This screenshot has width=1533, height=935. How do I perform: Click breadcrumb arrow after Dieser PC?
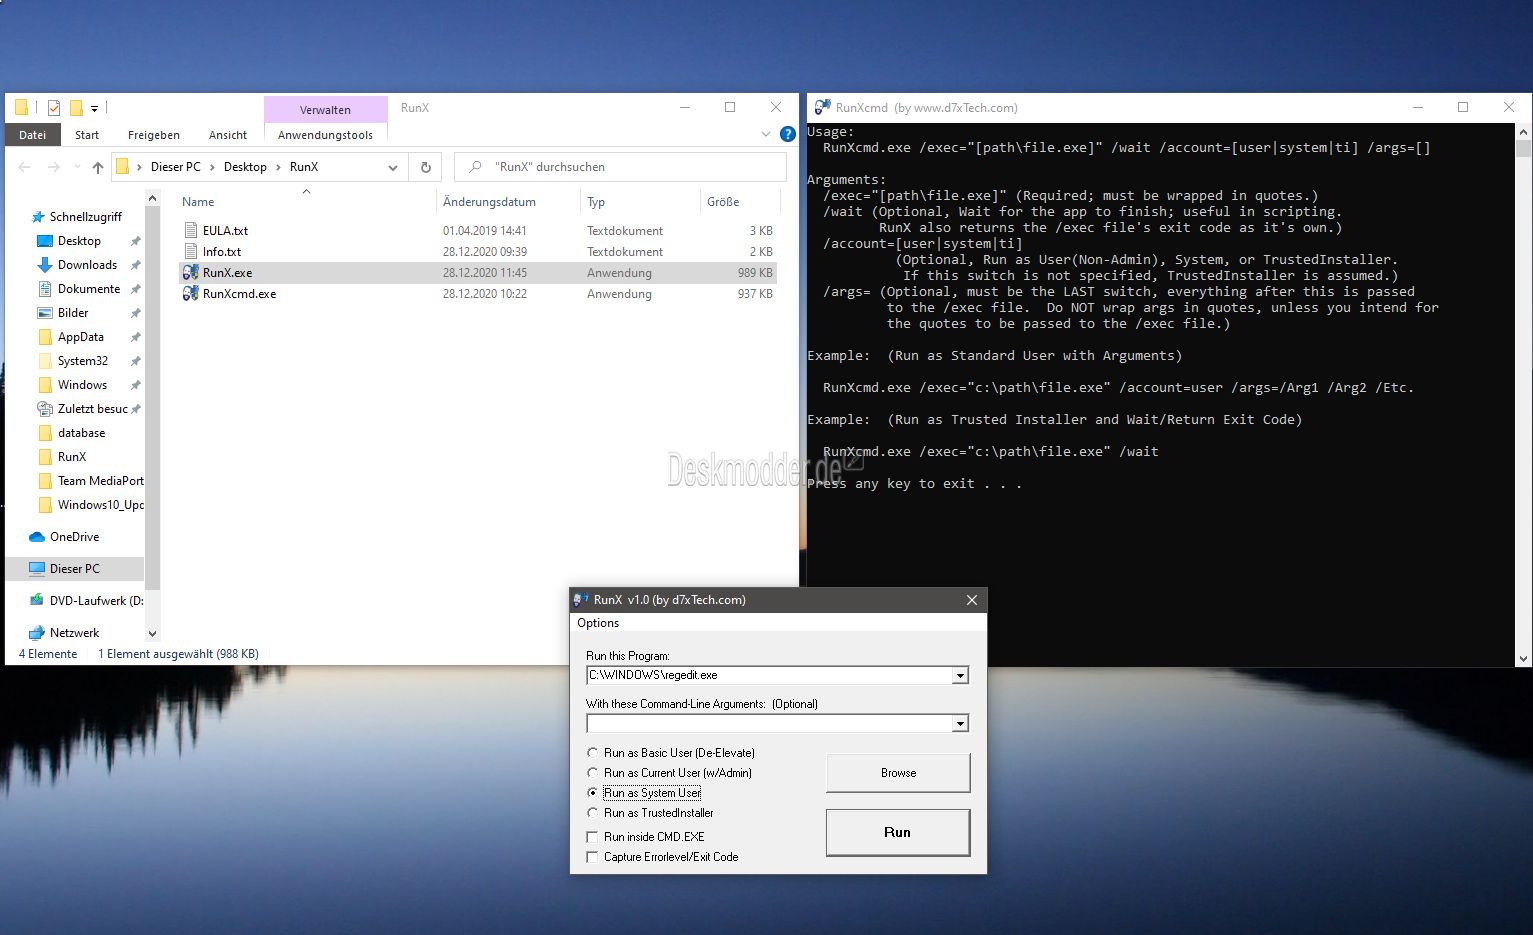click(213, 167)
